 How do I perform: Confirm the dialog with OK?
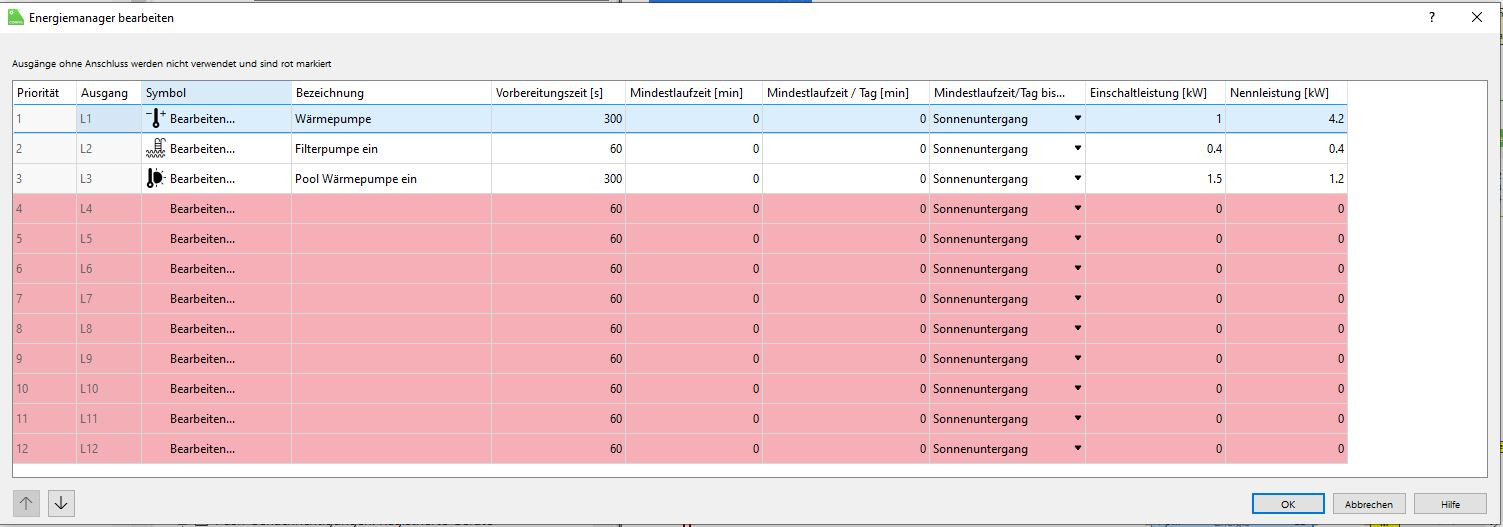(x=1288, y=504)
